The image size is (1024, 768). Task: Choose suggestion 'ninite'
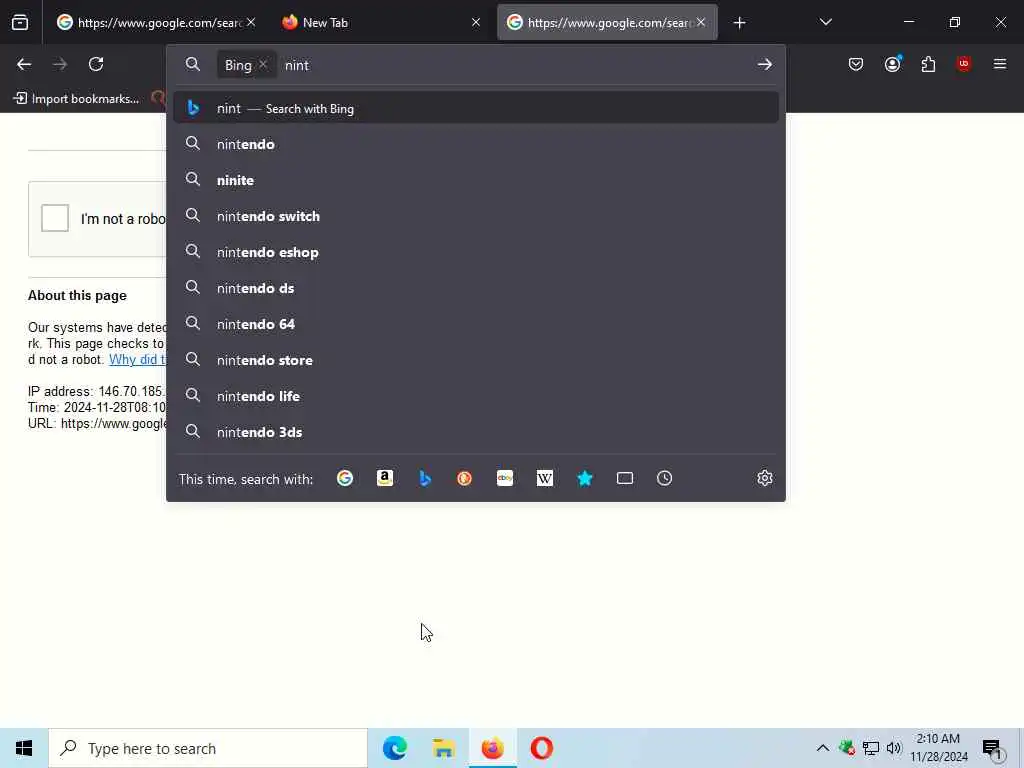click(x=476, y=180)
